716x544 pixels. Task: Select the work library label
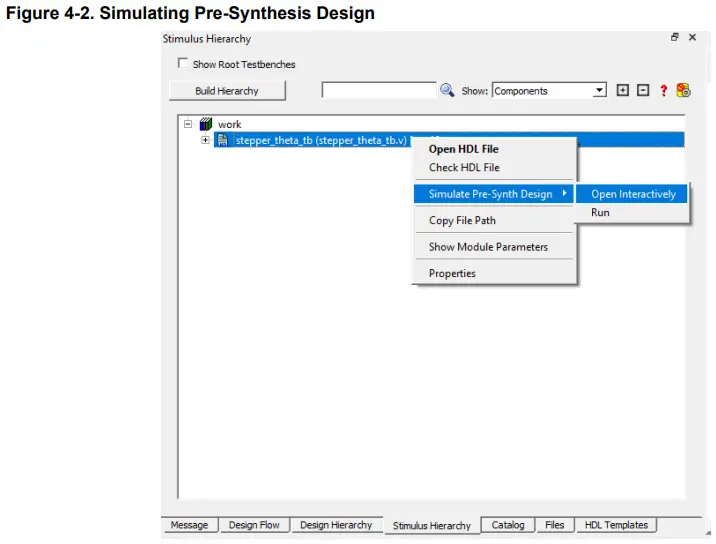click(x=230, y=124)
